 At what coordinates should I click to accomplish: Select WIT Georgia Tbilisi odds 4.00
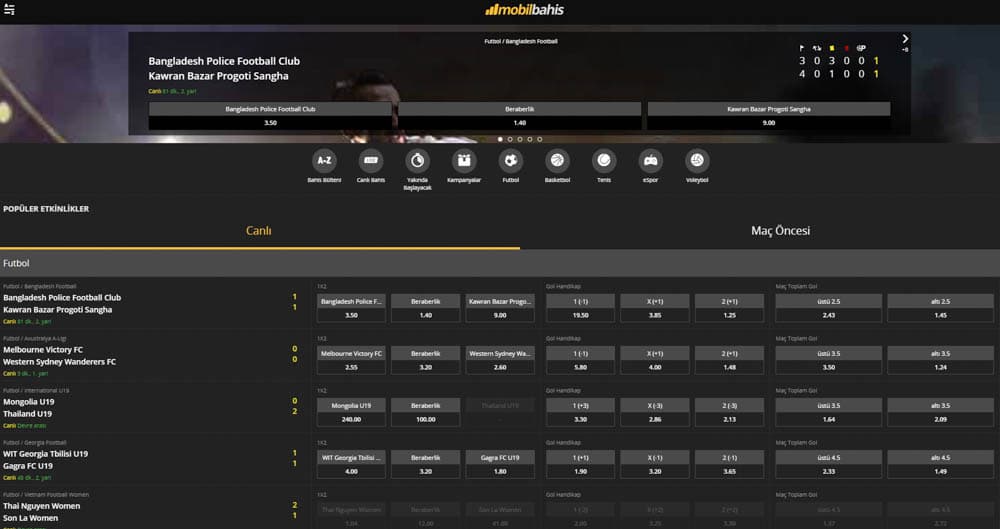(x=351, y=465)
